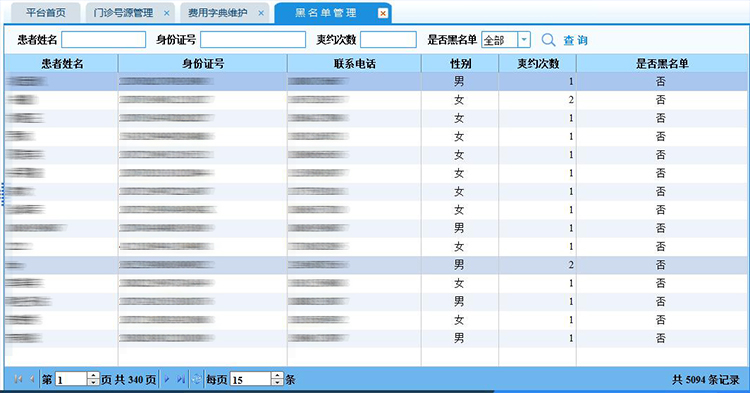This screenshot has width=750, height=393.
Task: Close the 门诊号源管理 tab
Action: click(166, 13)
